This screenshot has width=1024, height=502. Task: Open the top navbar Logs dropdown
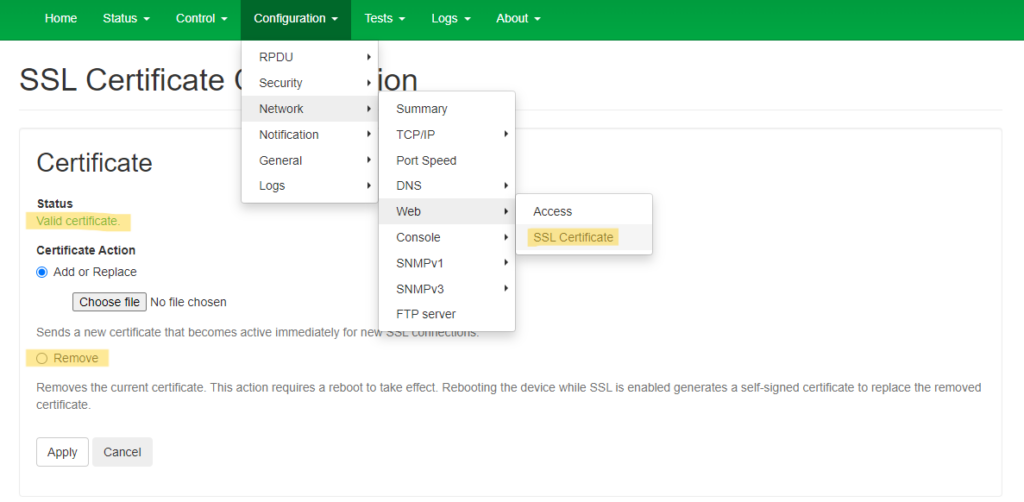[x=450, y=19]
